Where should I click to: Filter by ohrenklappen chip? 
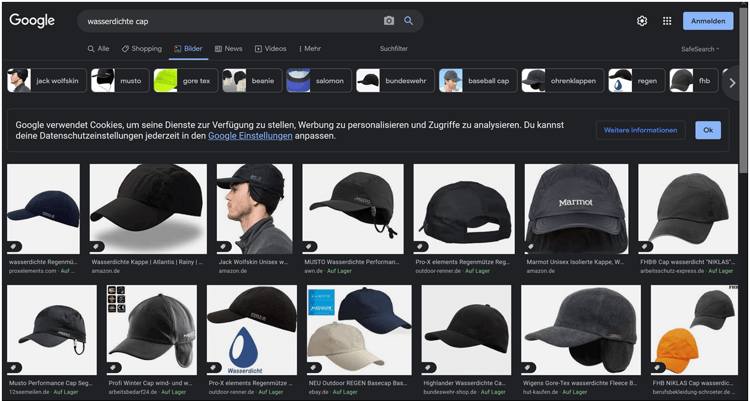coord(562,80)
